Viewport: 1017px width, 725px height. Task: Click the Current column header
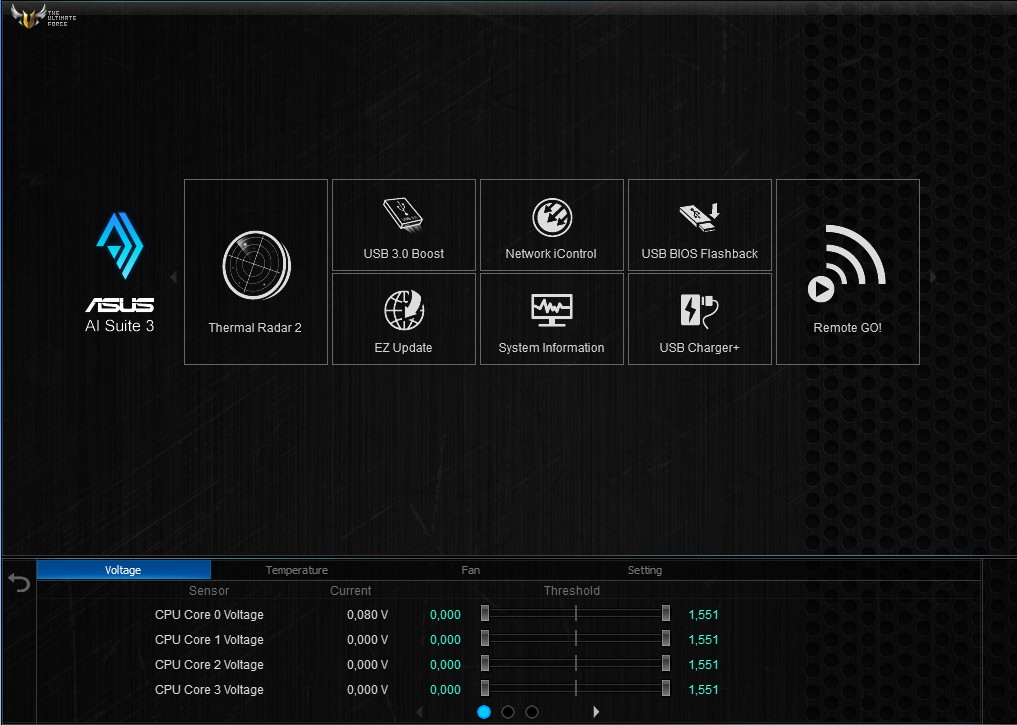coord(351,591)
